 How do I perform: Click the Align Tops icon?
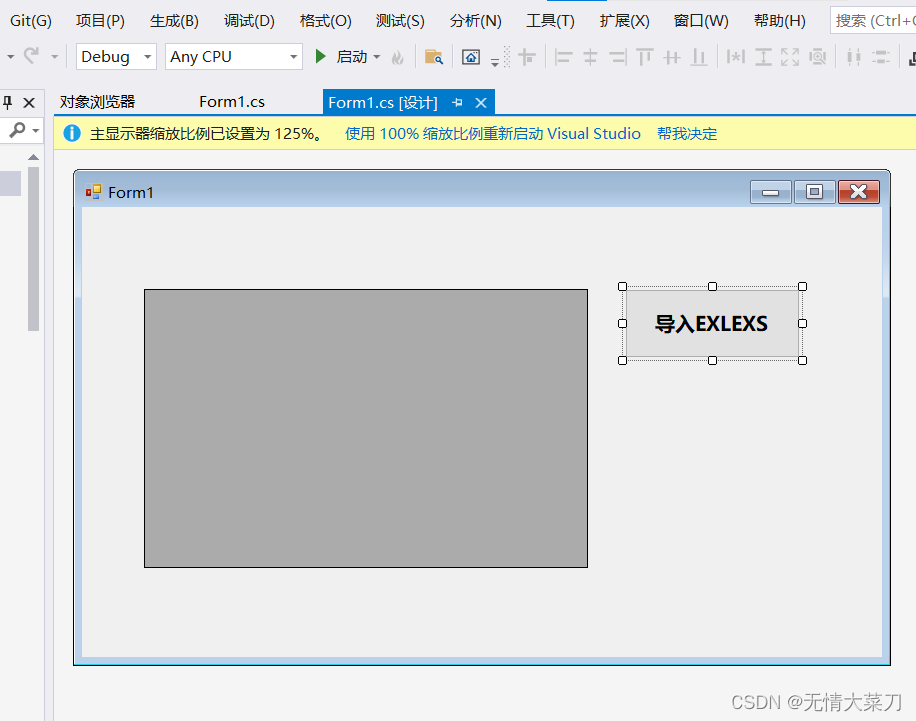pos(644,57)
